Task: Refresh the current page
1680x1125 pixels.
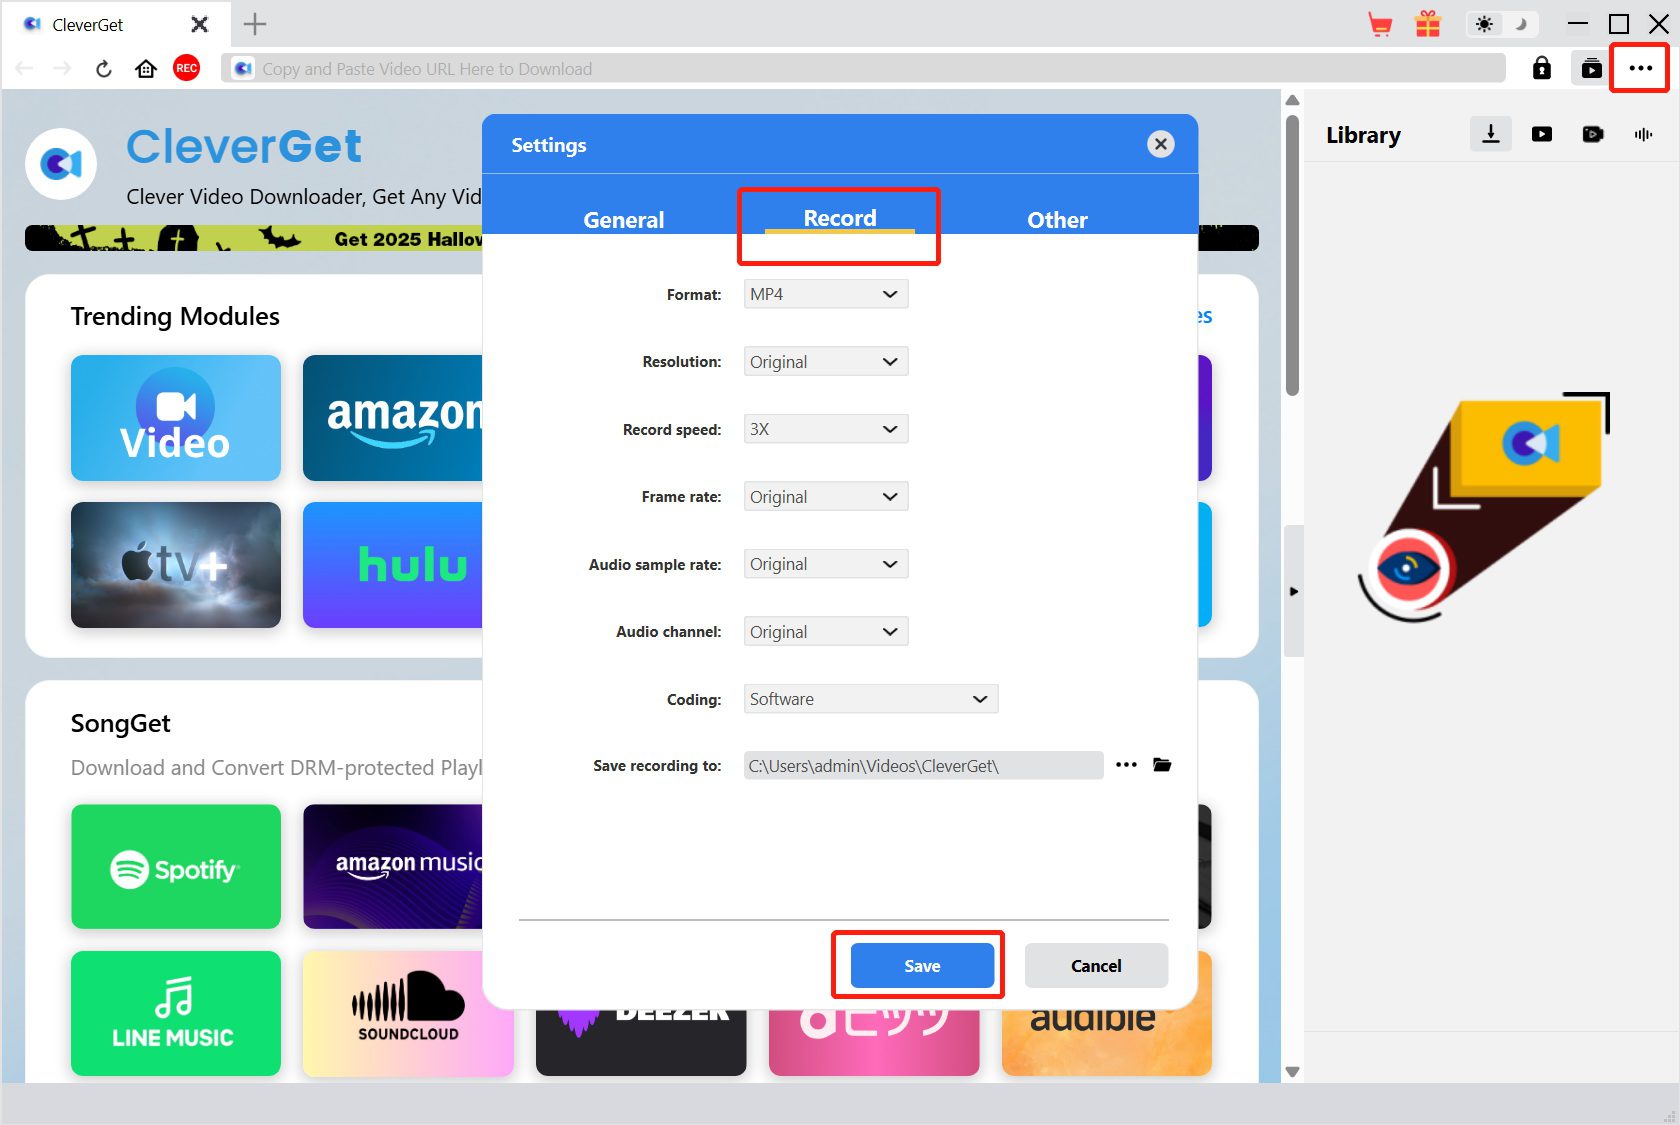Action: pyautogui.click(x=104, y=68)
